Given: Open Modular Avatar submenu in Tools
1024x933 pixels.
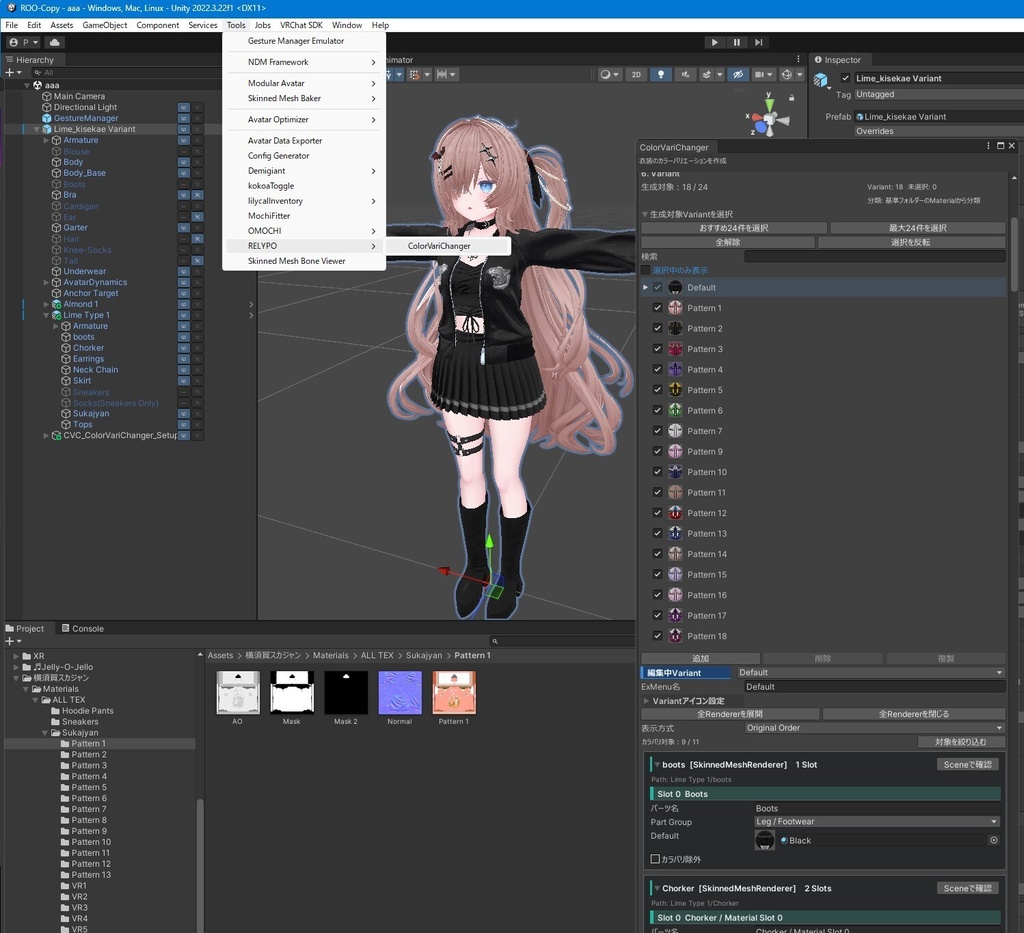Looking at the screenshot, I should point(304,84).
